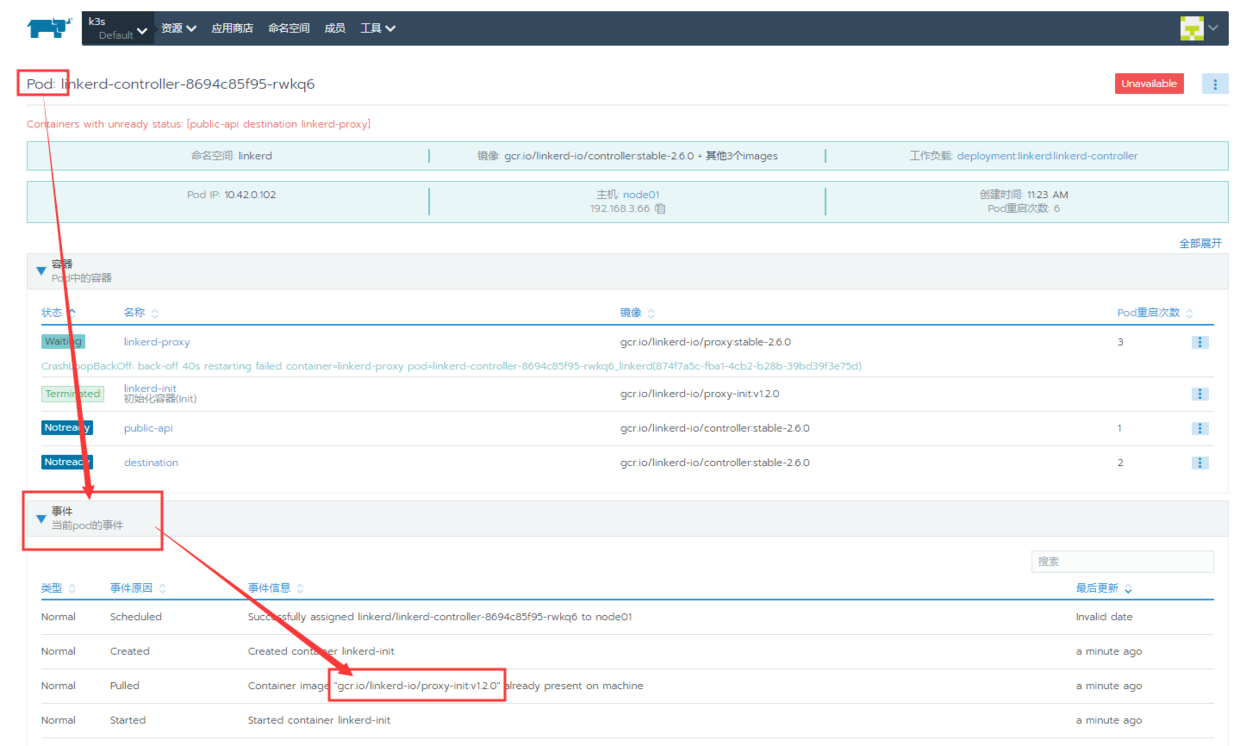This screenshot has width=1240, height=746.
Task: Open actions menu for destination row
Action: (x=1200, y=463)
